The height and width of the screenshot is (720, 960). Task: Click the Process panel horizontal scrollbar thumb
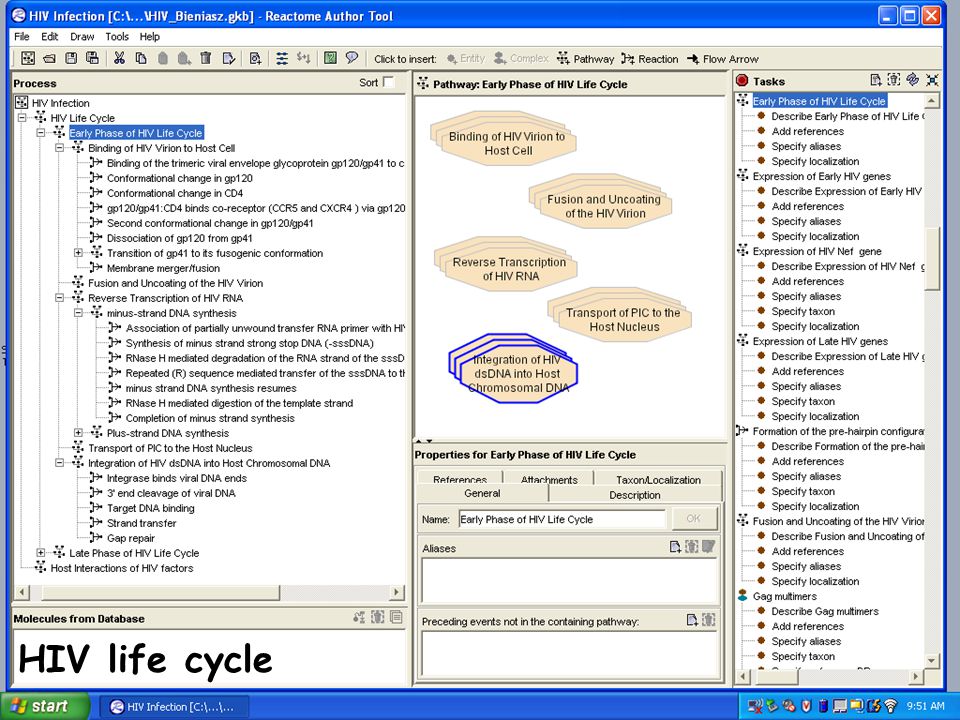coord(160,592)
